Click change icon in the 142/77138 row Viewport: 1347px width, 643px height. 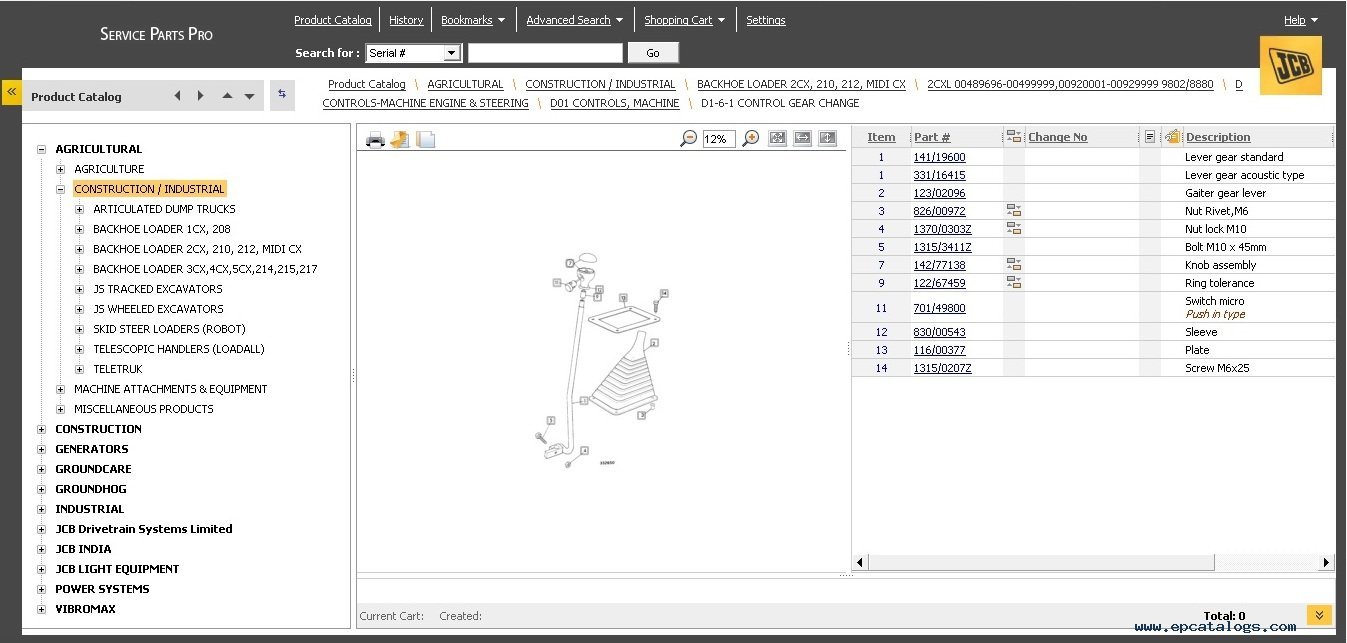point(1014,265)
